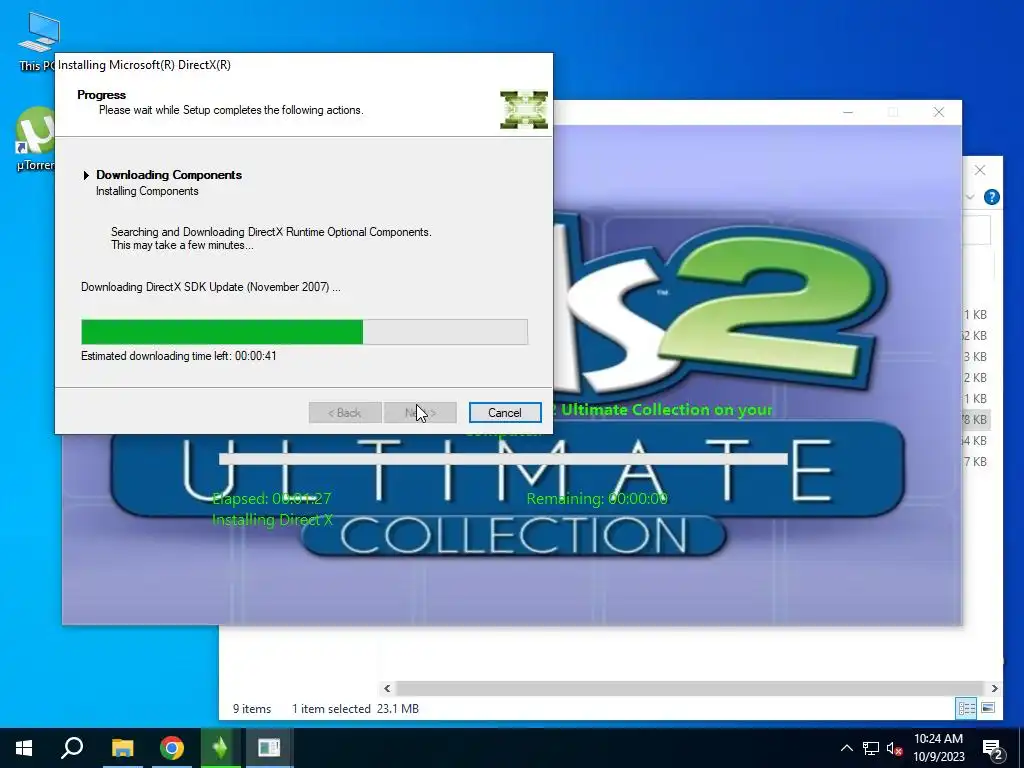The width and height of the screenshot is (1024, 768).
Task: Close the File Explorer window behind
Action: (980, 170)
